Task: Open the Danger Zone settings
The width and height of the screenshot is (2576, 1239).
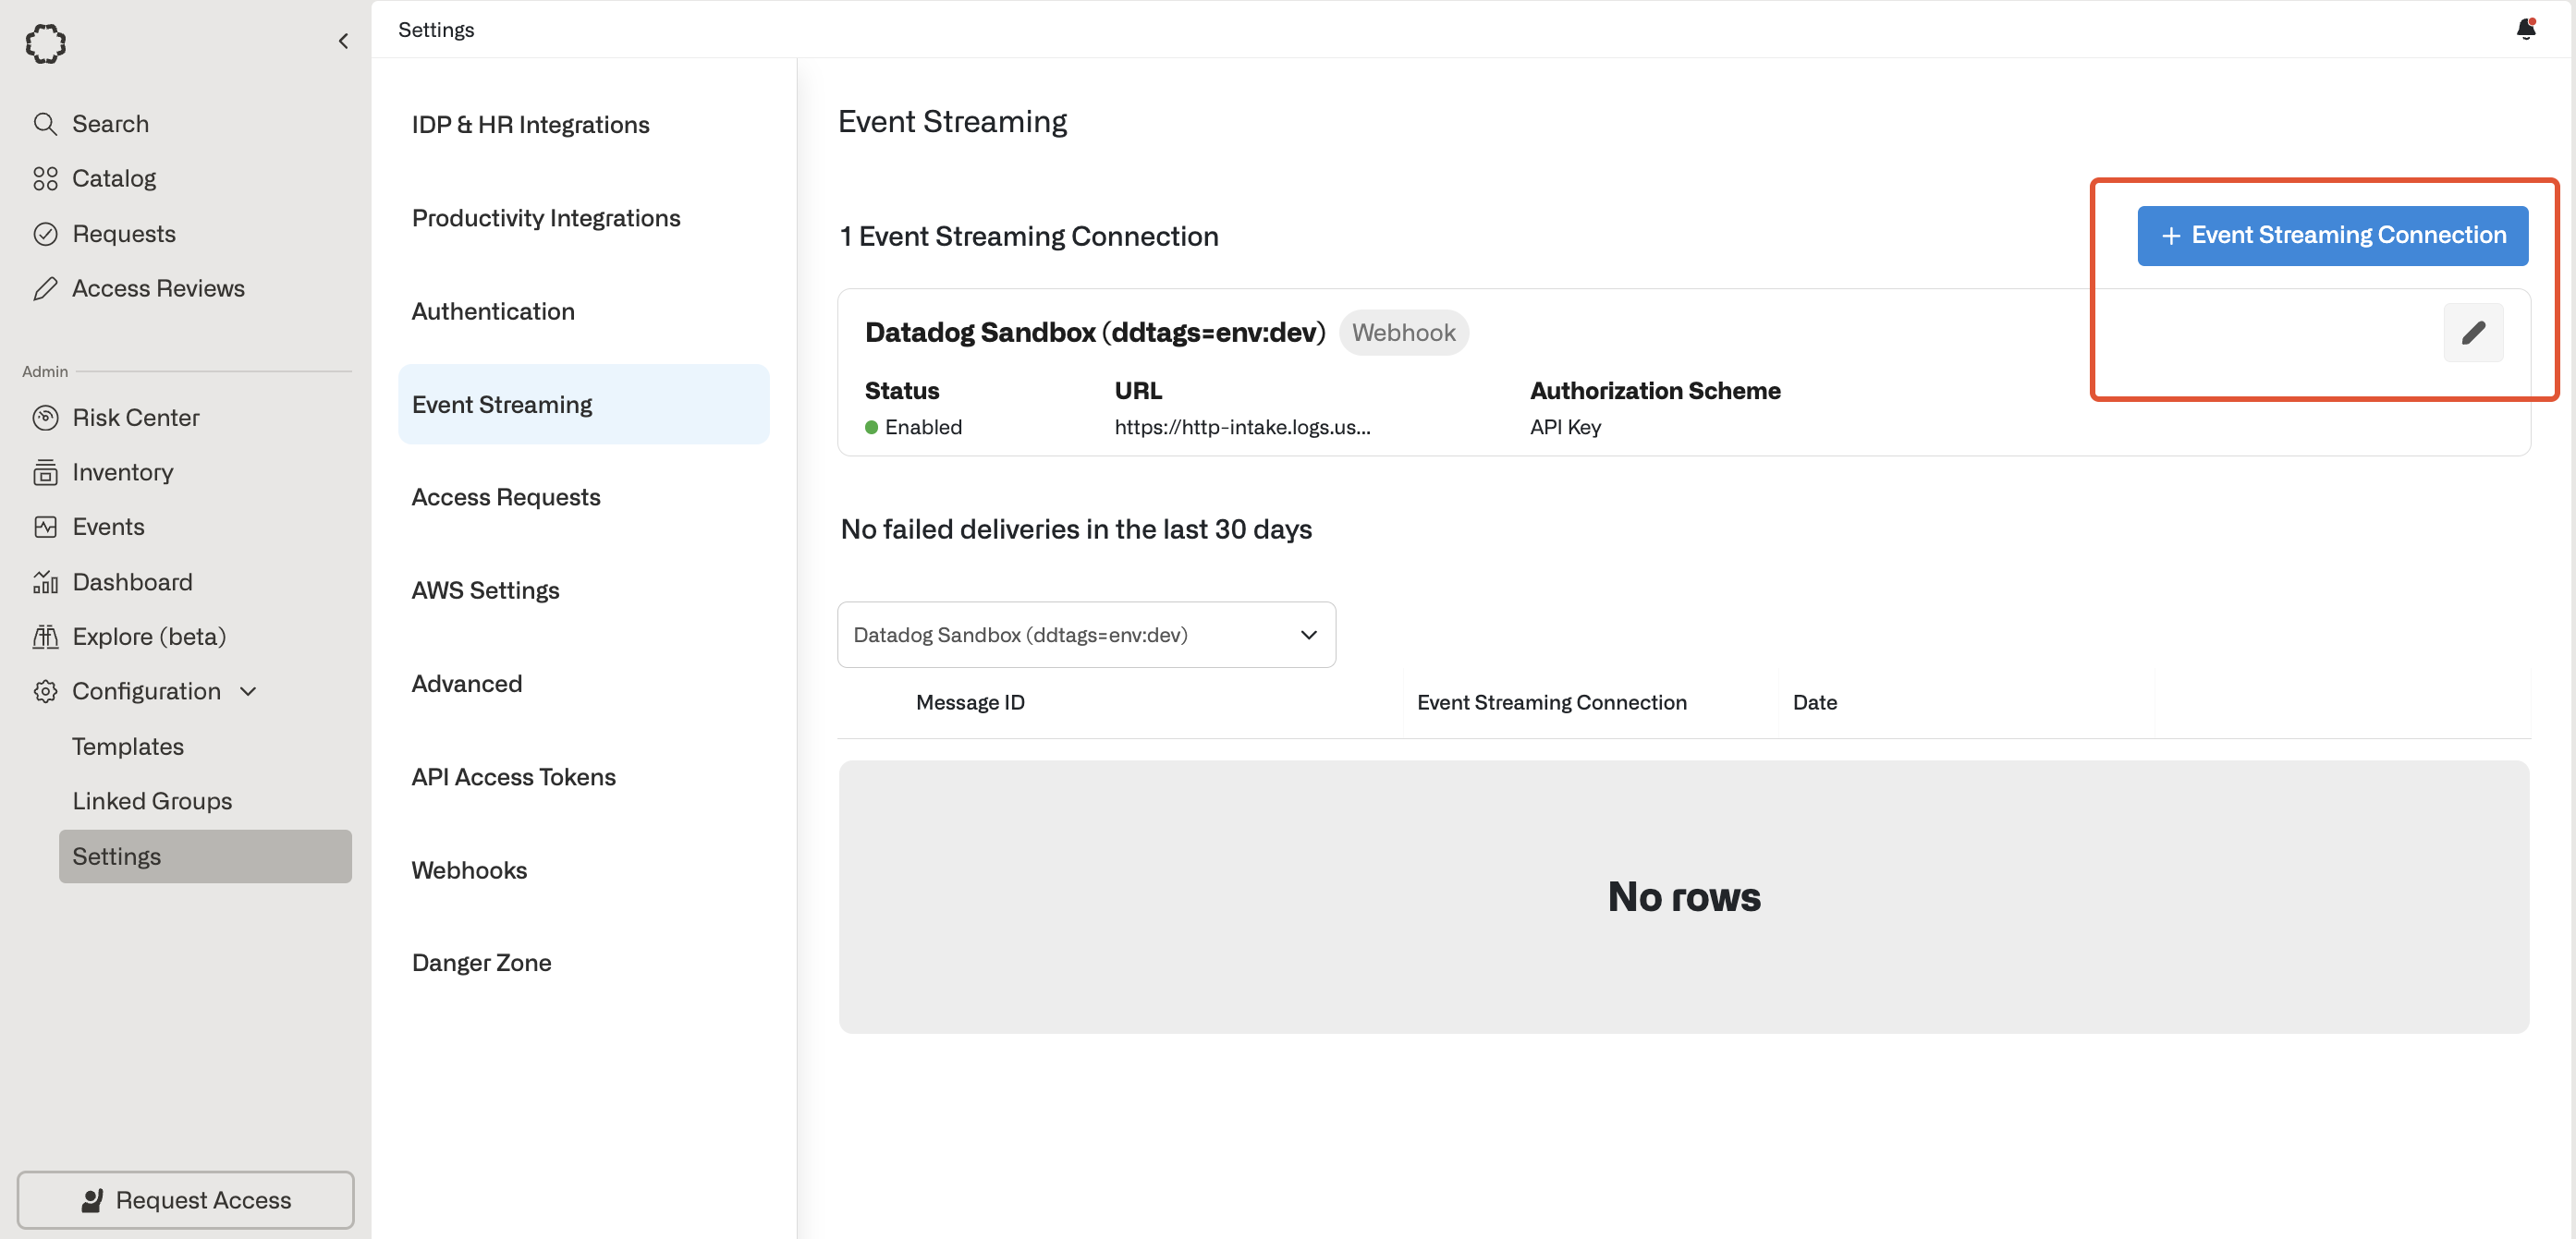Action: click(x=481, y=962)
